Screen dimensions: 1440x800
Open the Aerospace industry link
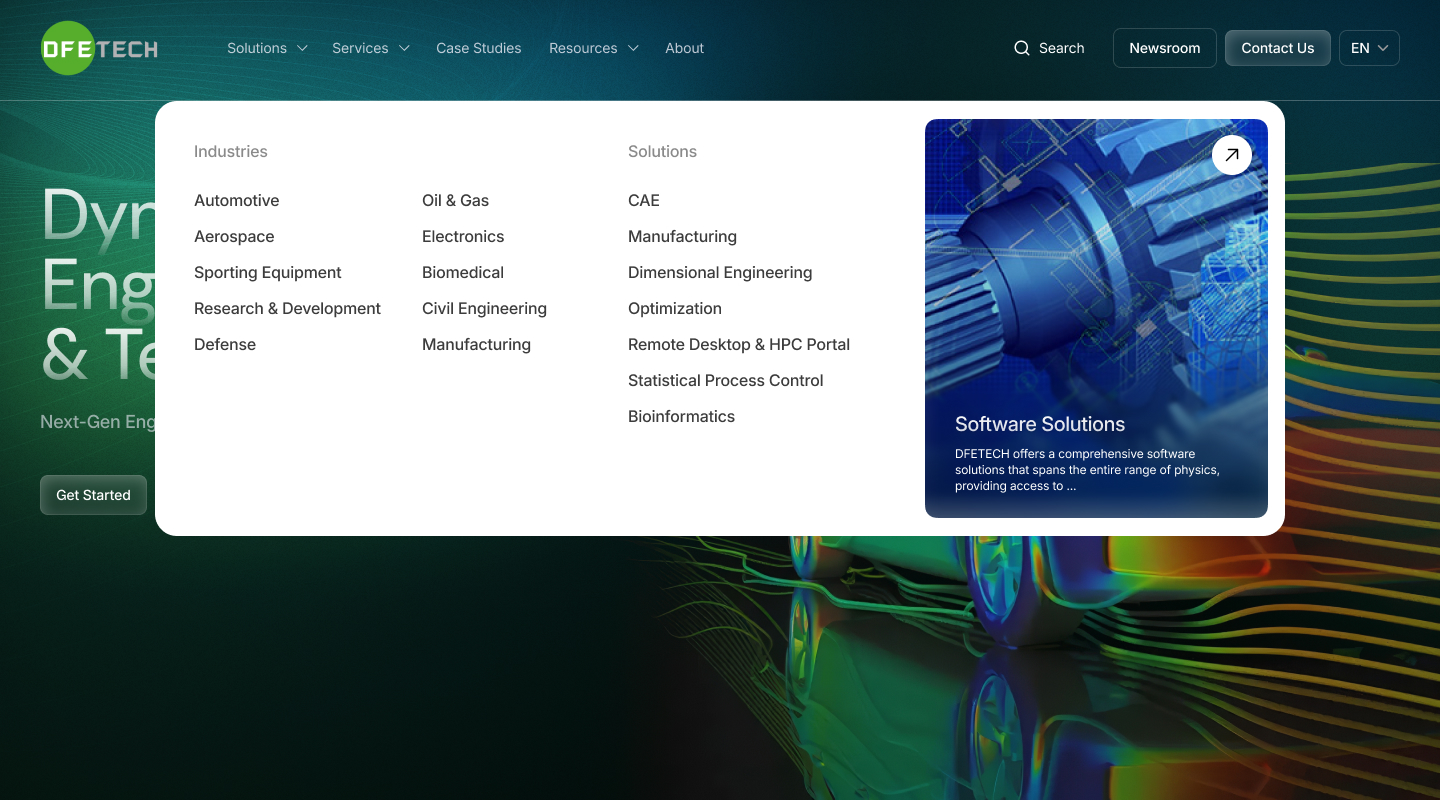tap(234, 236)
